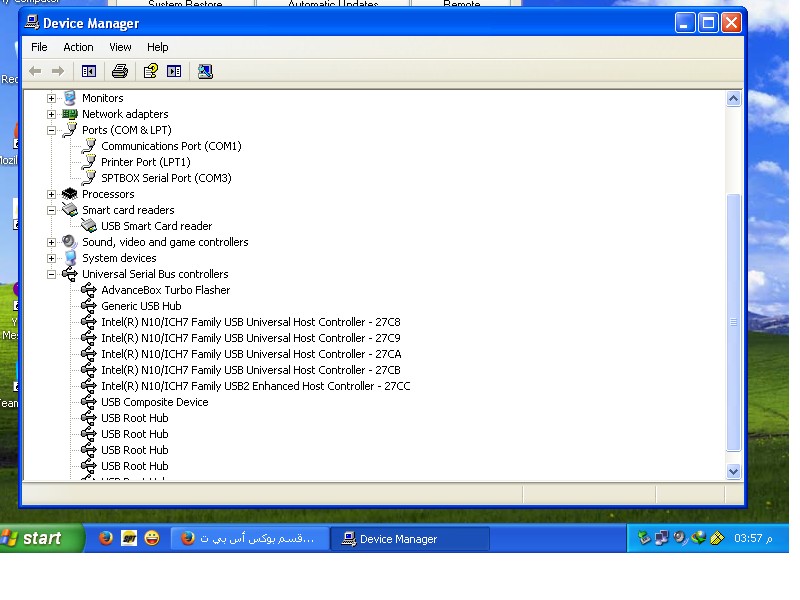The image size is (800, 600).
Task: Select SPTBOX Serial Port (COM3)
Action: pyautogui.click(x=166, y=178)
